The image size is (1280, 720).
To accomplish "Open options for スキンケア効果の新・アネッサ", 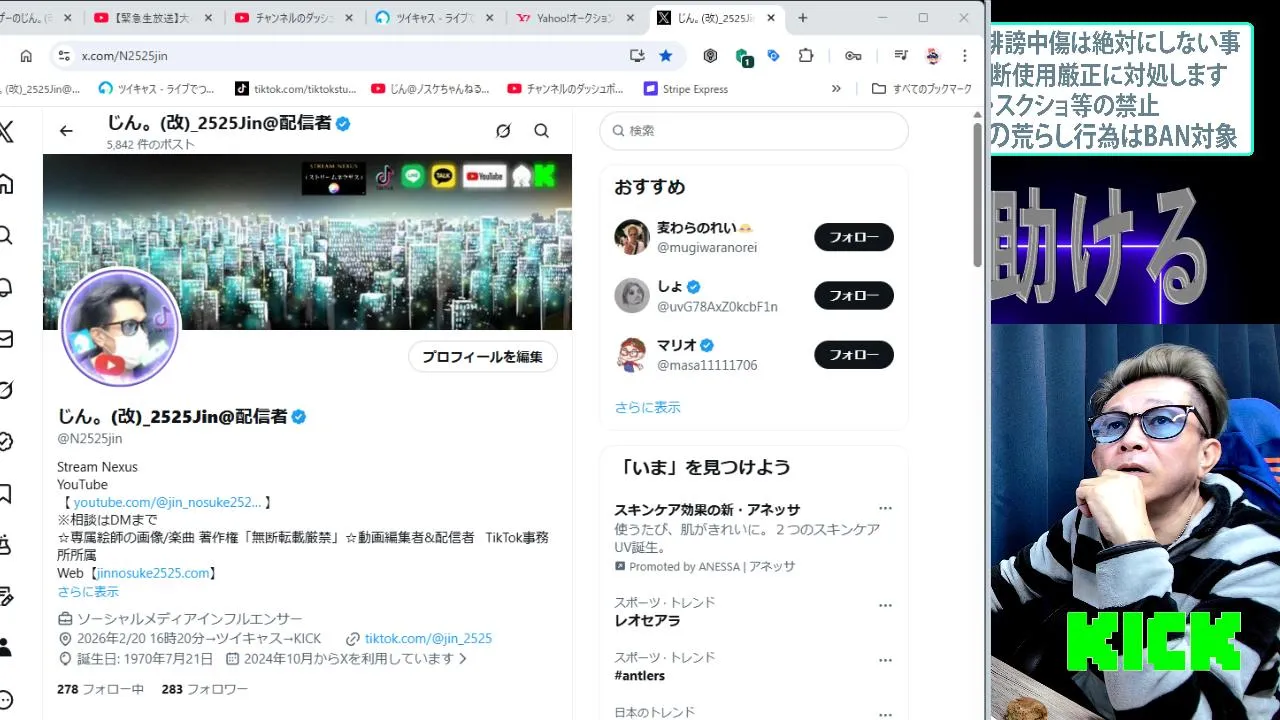I will (885, 509).
